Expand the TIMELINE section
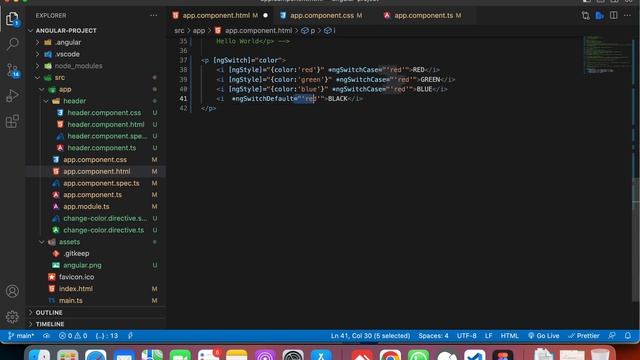Viewport: 640px width, 360px height. pyautogui.click(x=50, y=324)
